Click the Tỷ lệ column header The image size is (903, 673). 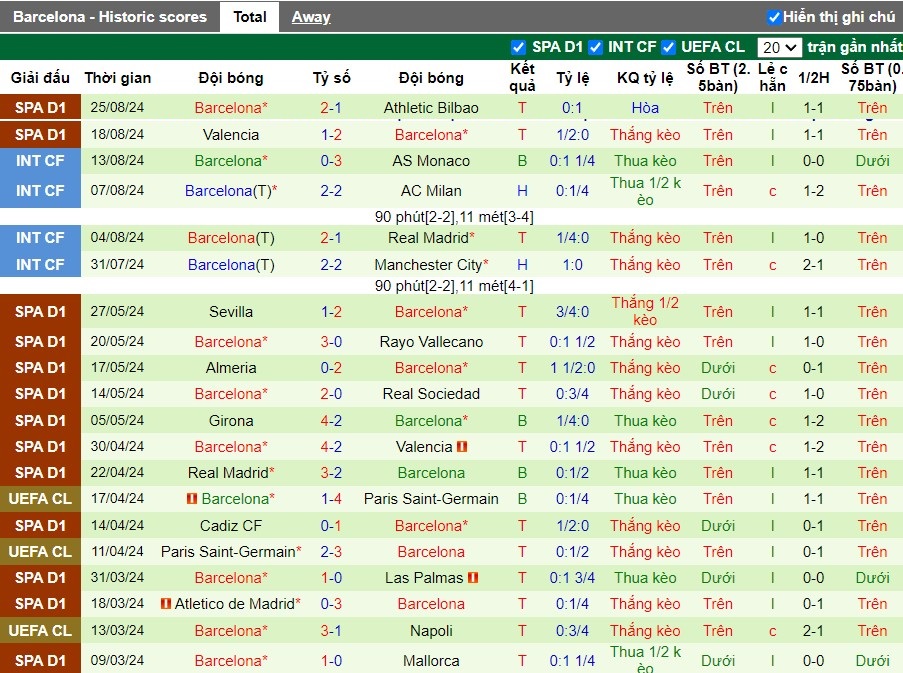[573, 78]
